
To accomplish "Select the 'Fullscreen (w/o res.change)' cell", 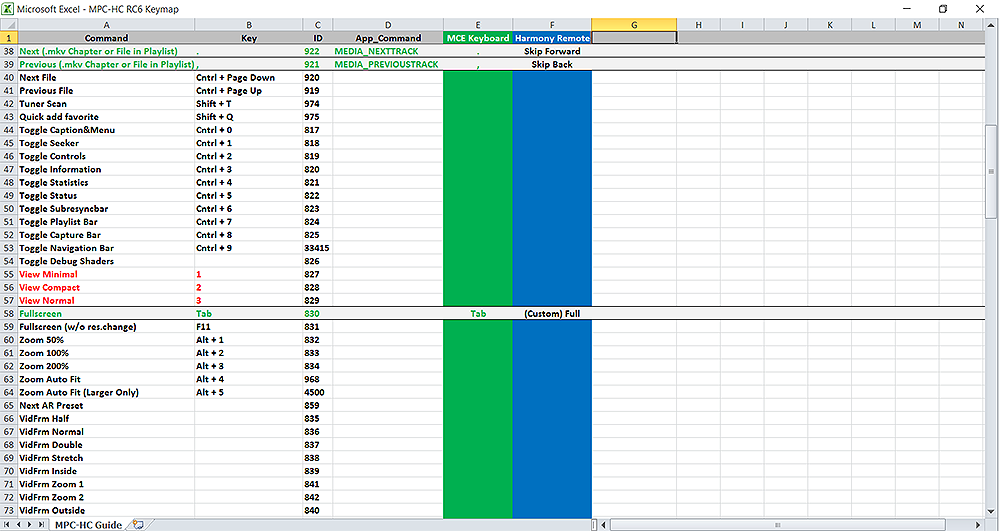I will click(106, 327).
